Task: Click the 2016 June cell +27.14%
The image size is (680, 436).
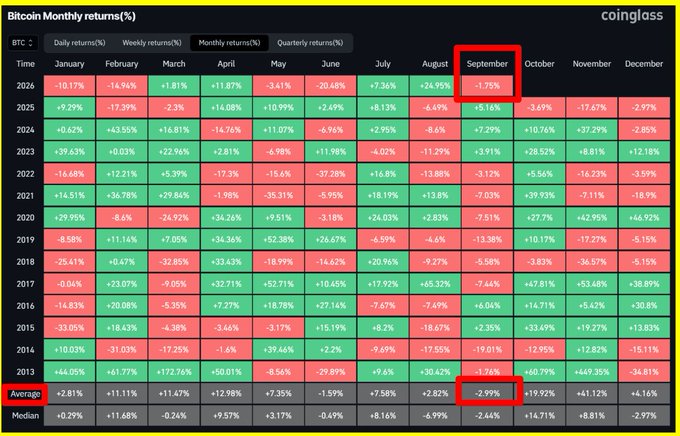Action: point(330,306)
